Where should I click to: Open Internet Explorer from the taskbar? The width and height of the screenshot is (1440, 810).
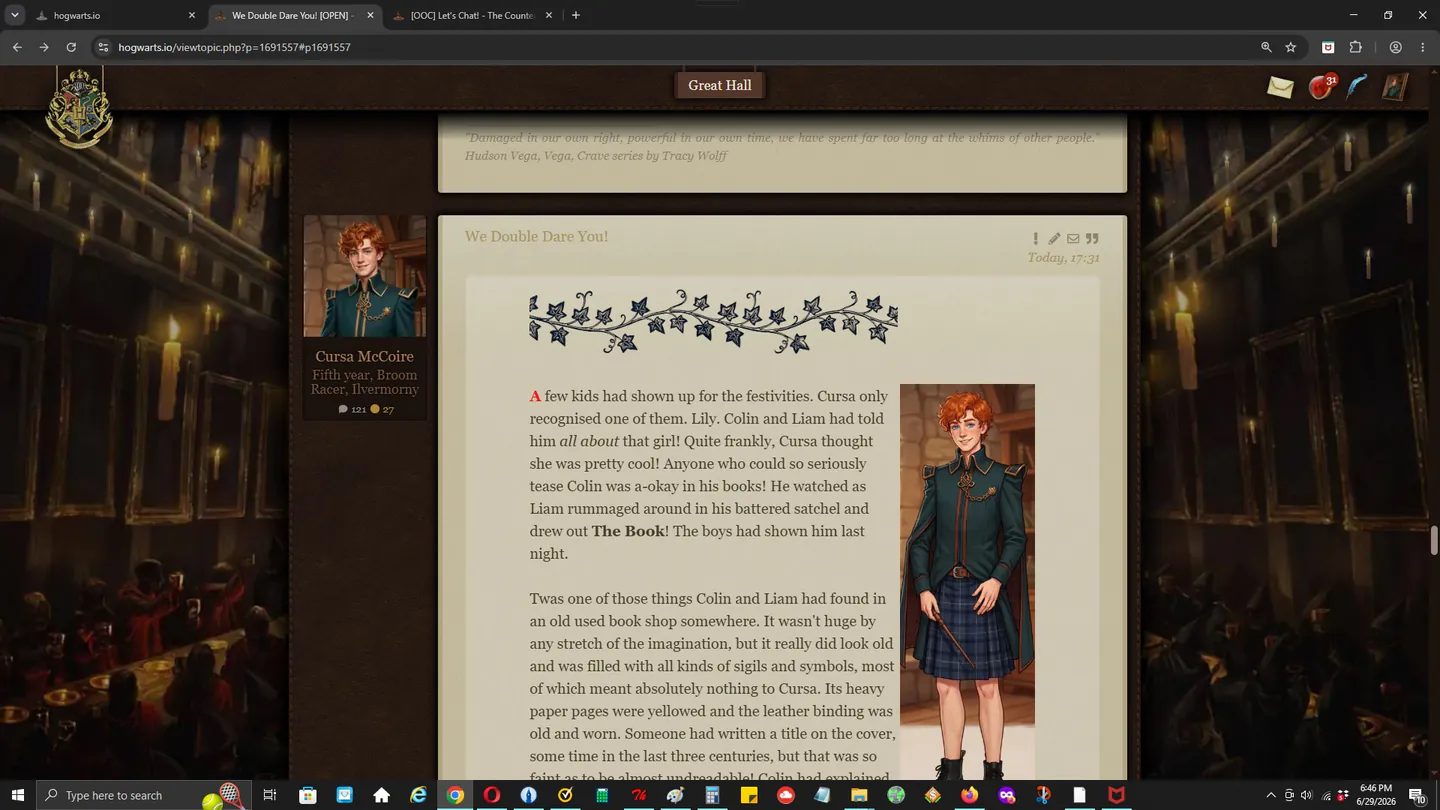pyautogui.click(x=418, y=795)
